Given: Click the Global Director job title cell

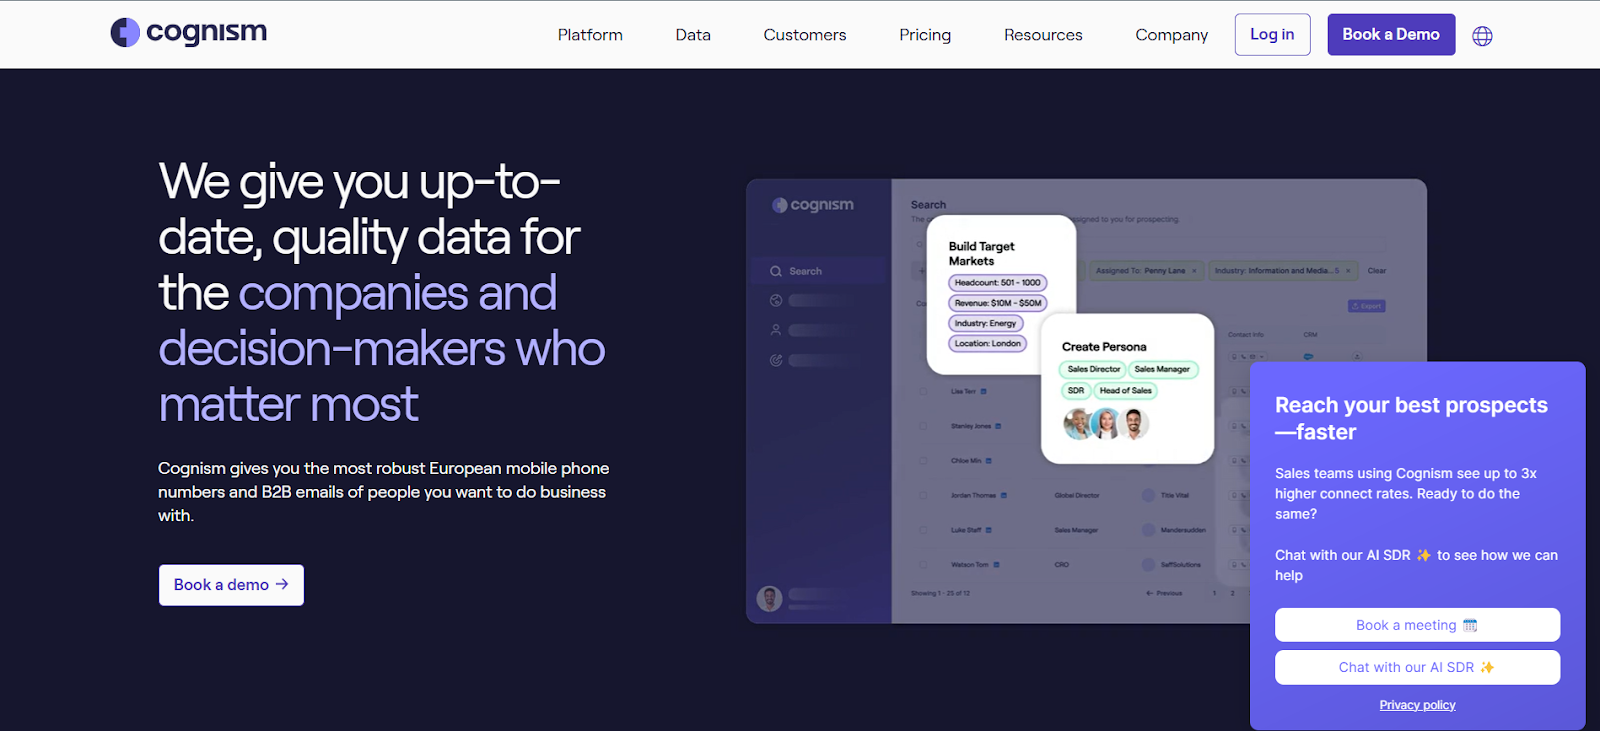Looking at the screenshot, I should (x=1076, y=495).
